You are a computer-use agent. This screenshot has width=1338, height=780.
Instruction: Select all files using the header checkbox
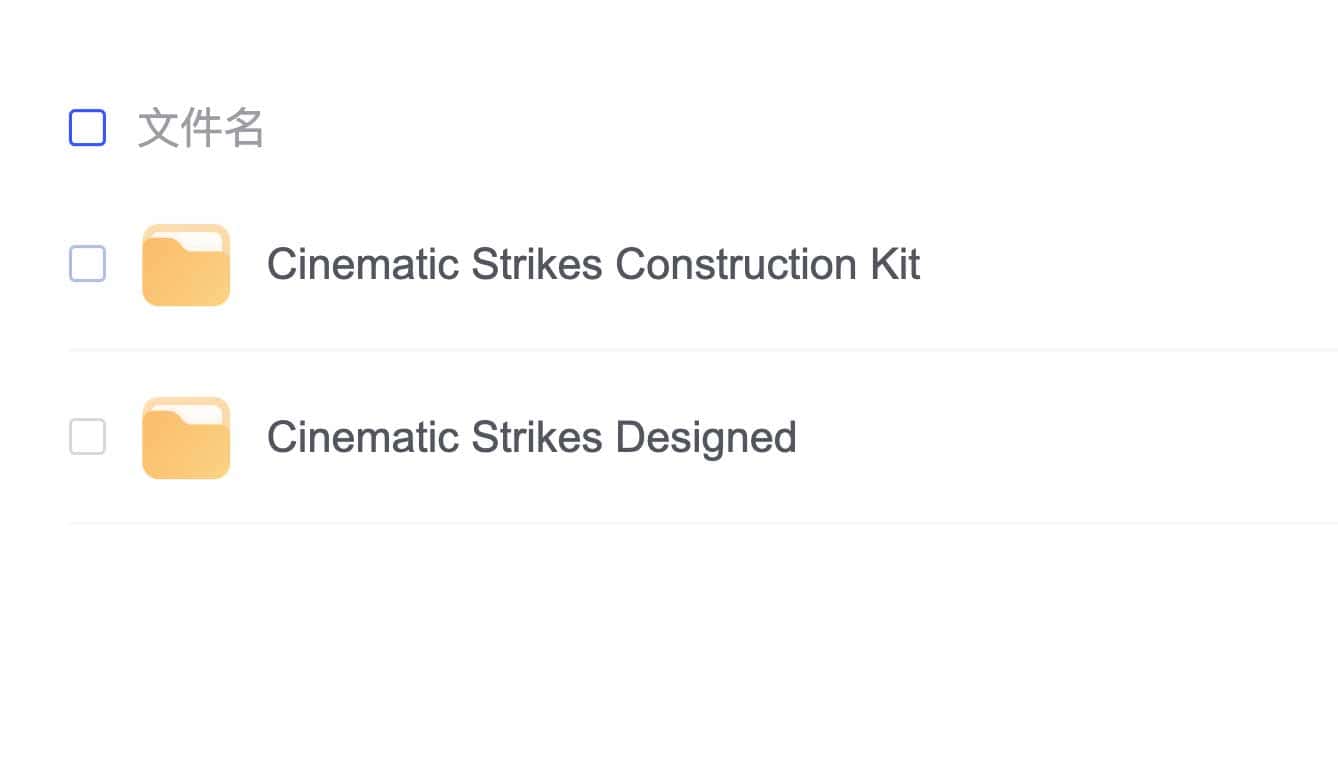coord(87,128)
